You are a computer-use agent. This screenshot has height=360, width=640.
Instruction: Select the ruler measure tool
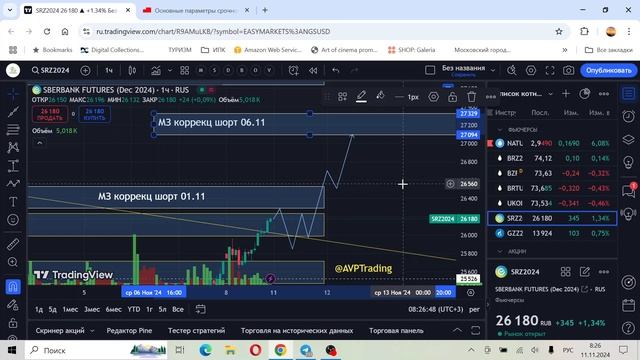[x=13, y=244]
